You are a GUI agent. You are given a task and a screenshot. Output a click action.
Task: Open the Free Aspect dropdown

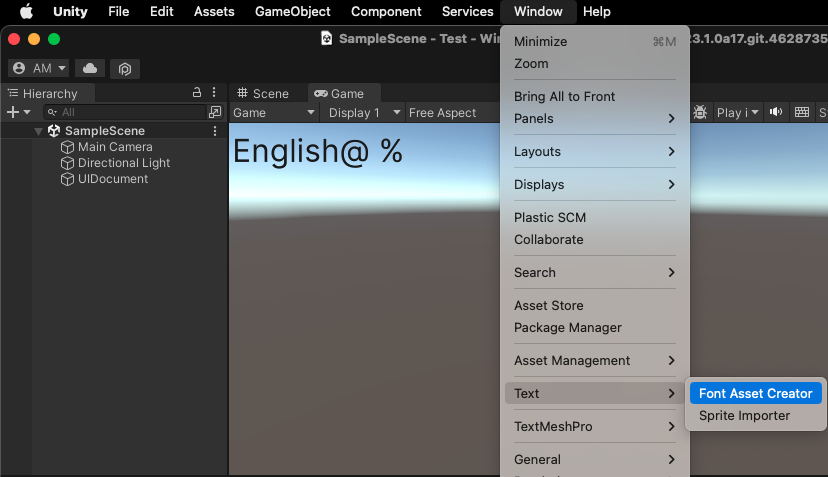[x=452, y=113]
